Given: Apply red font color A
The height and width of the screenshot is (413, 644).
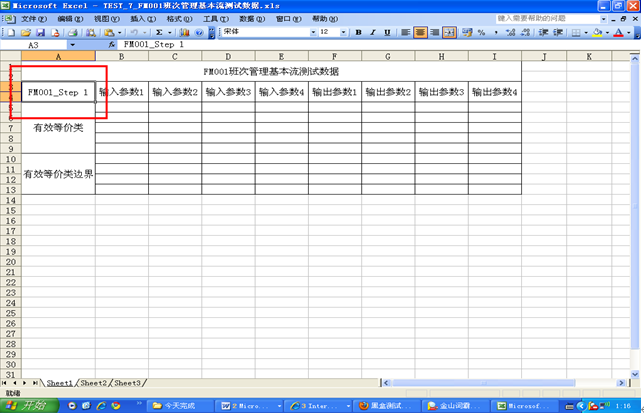Looking at the screenshot, I should (618, 32).
